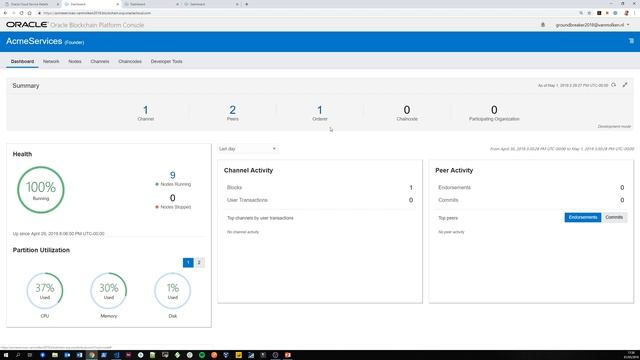The height and width of the screenshot is (360, 640).
Task: Click the expand icon at Summary panel corner
Action: (x=625, y=85)
